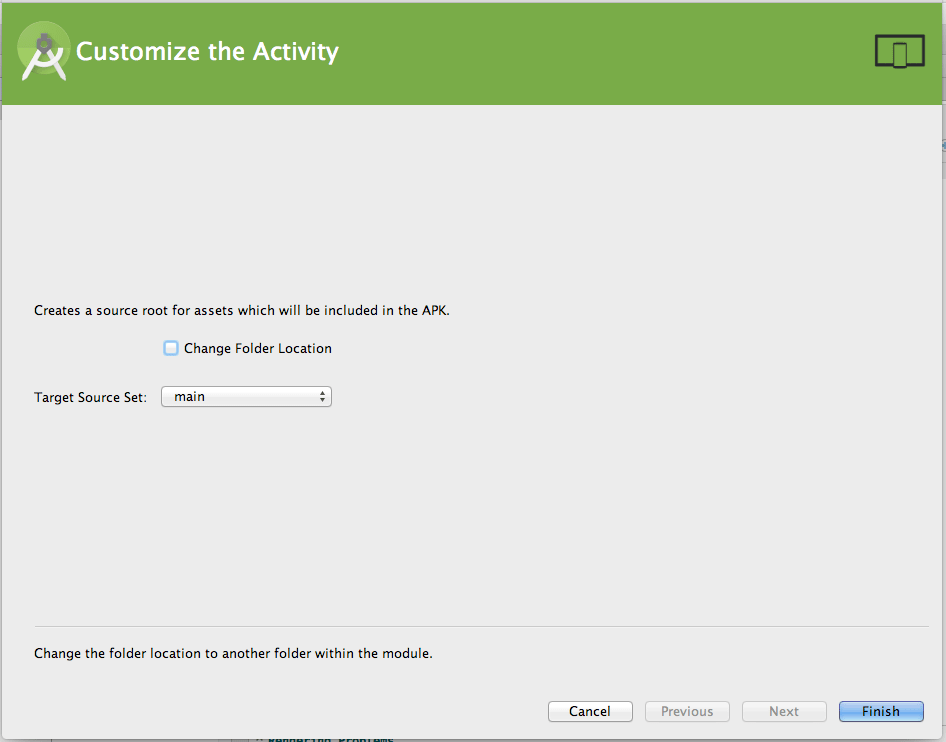Click the phone and tablet form-factor icon
This screenshot has width=946, height=742.
(900, 51)
